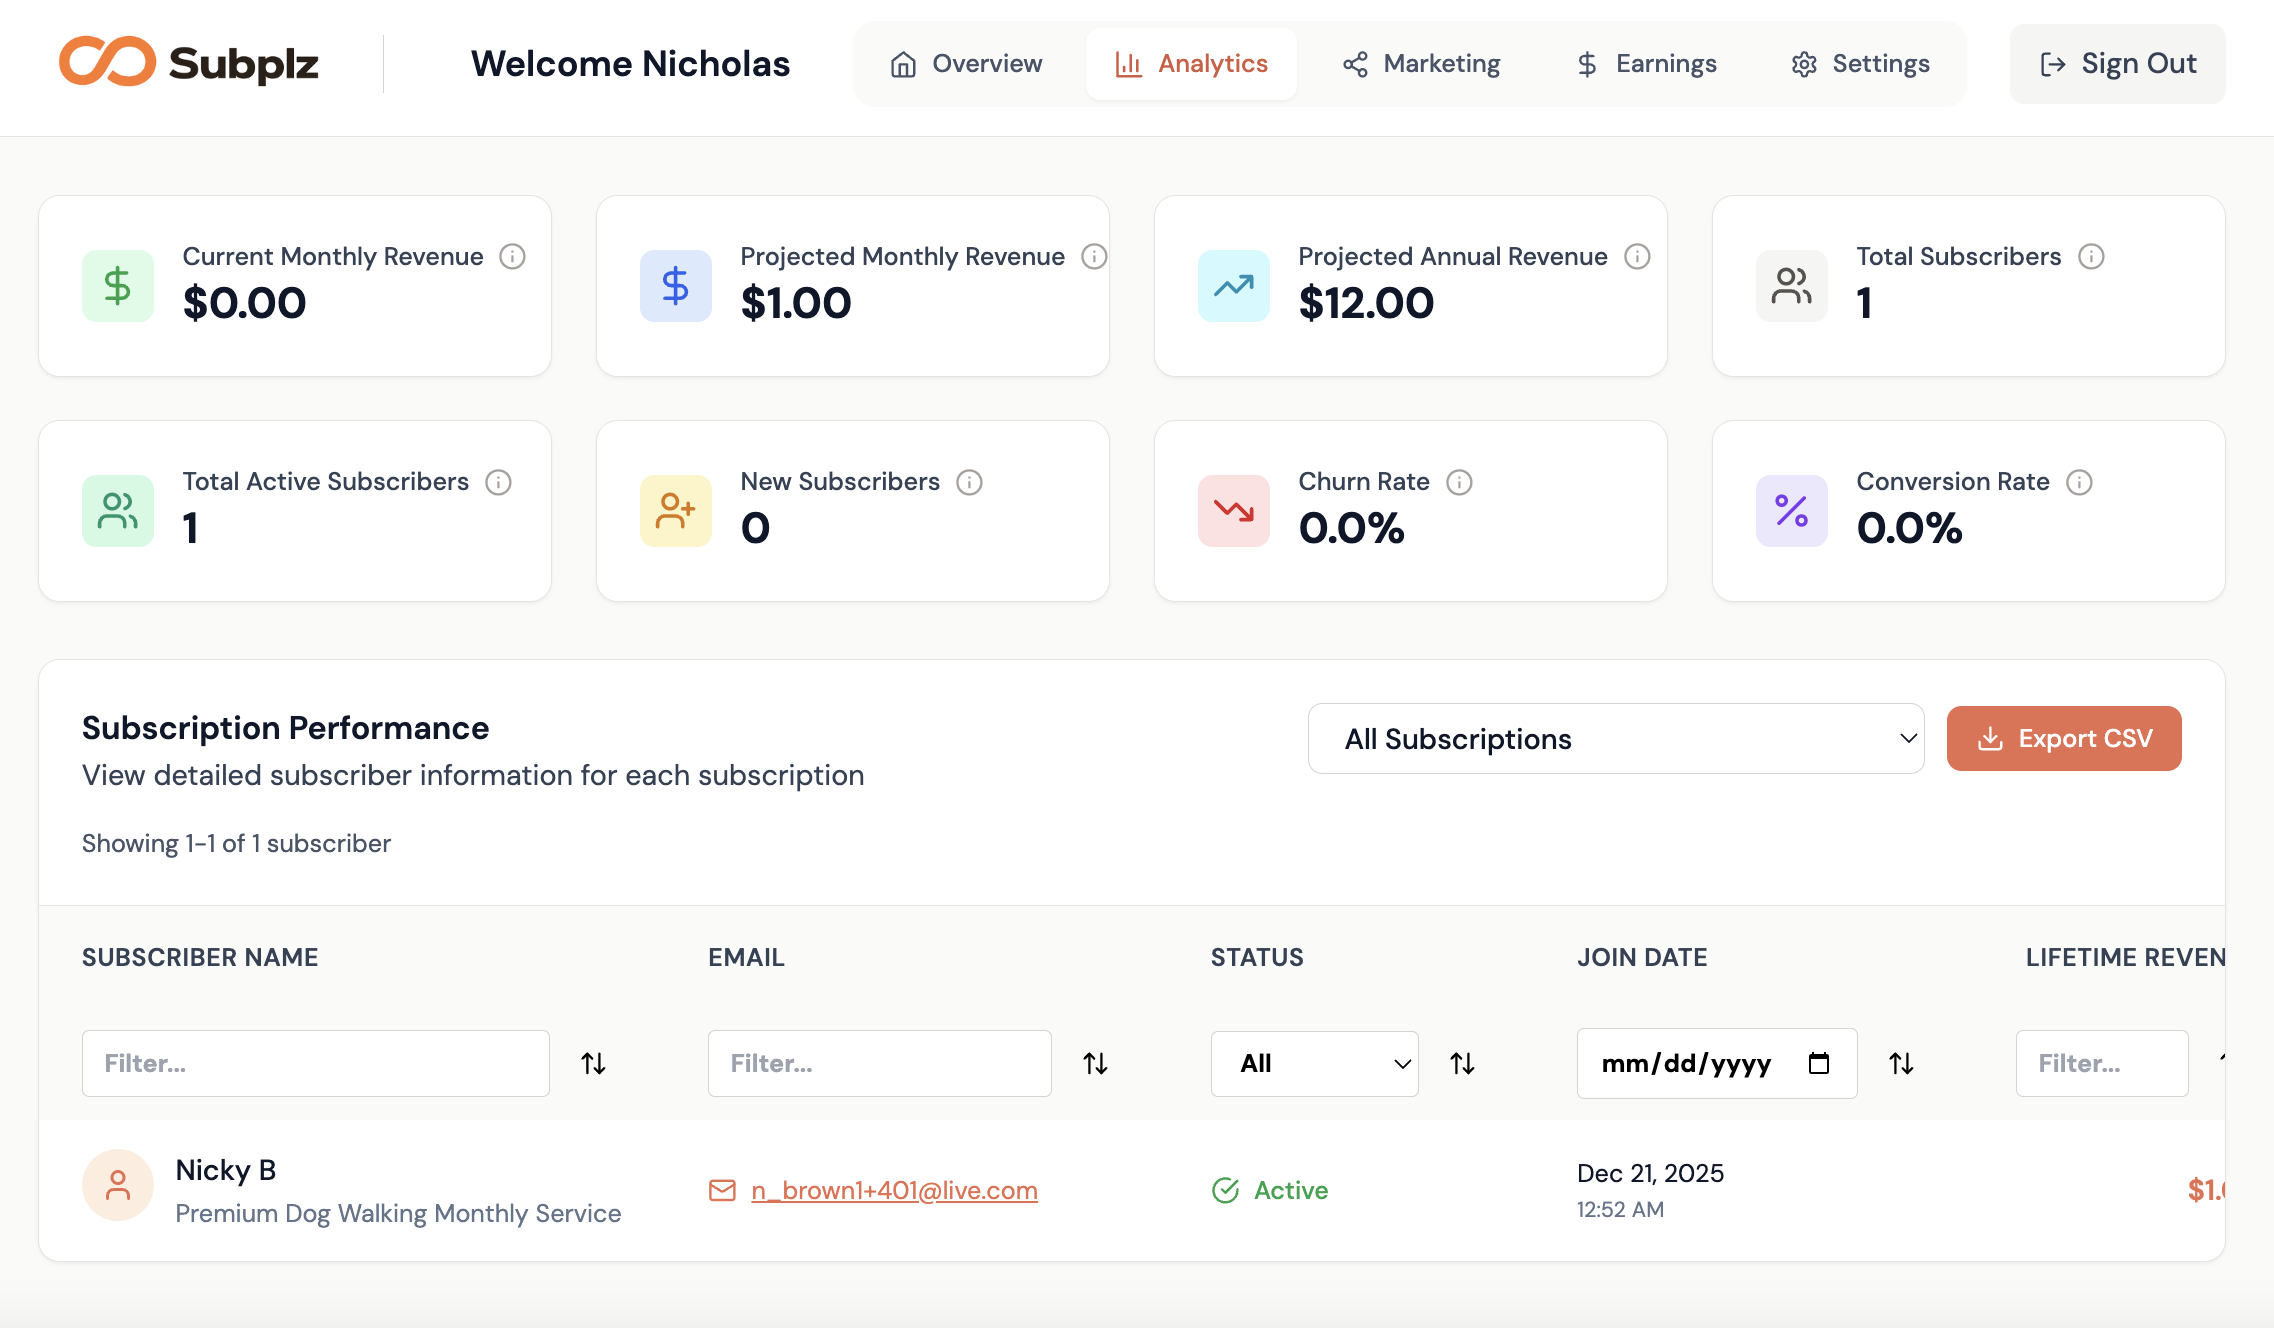The image size is (2274, 1328).
Task: Click the Subplz logo icon
Action: click(x=110, y=63)
